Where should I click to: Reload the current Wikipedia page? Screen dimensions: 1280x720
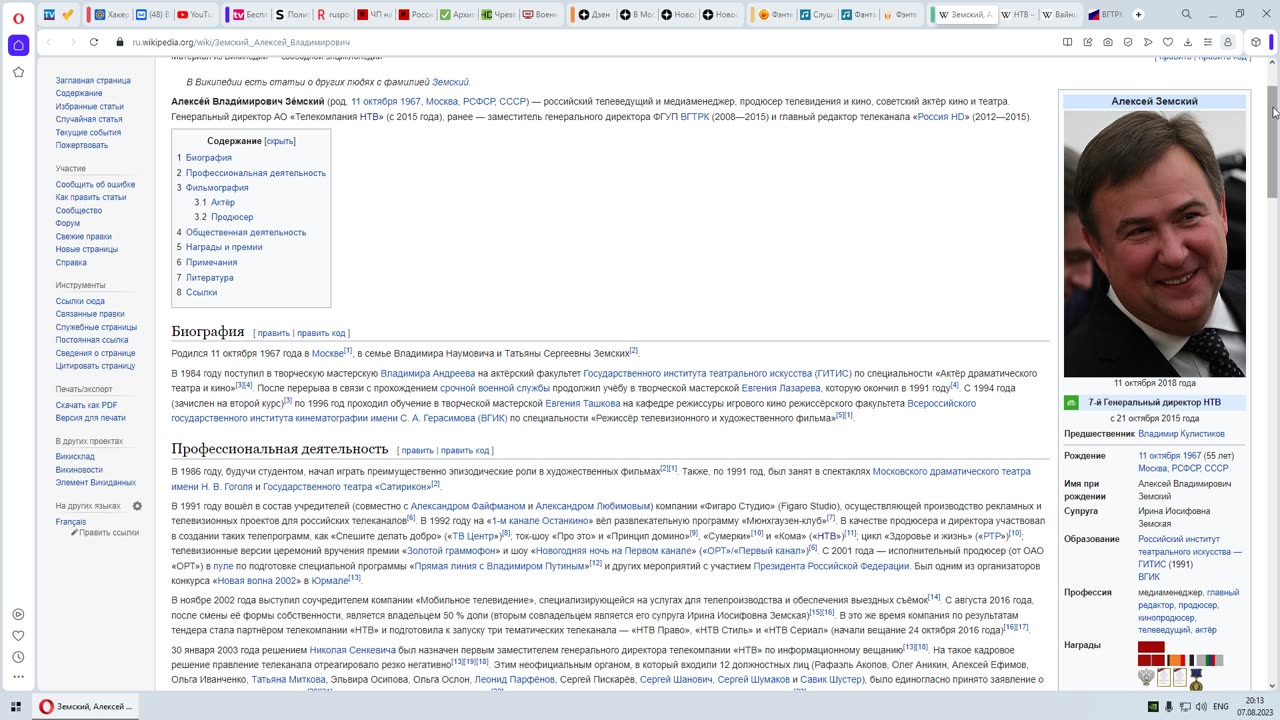point(94,42)
